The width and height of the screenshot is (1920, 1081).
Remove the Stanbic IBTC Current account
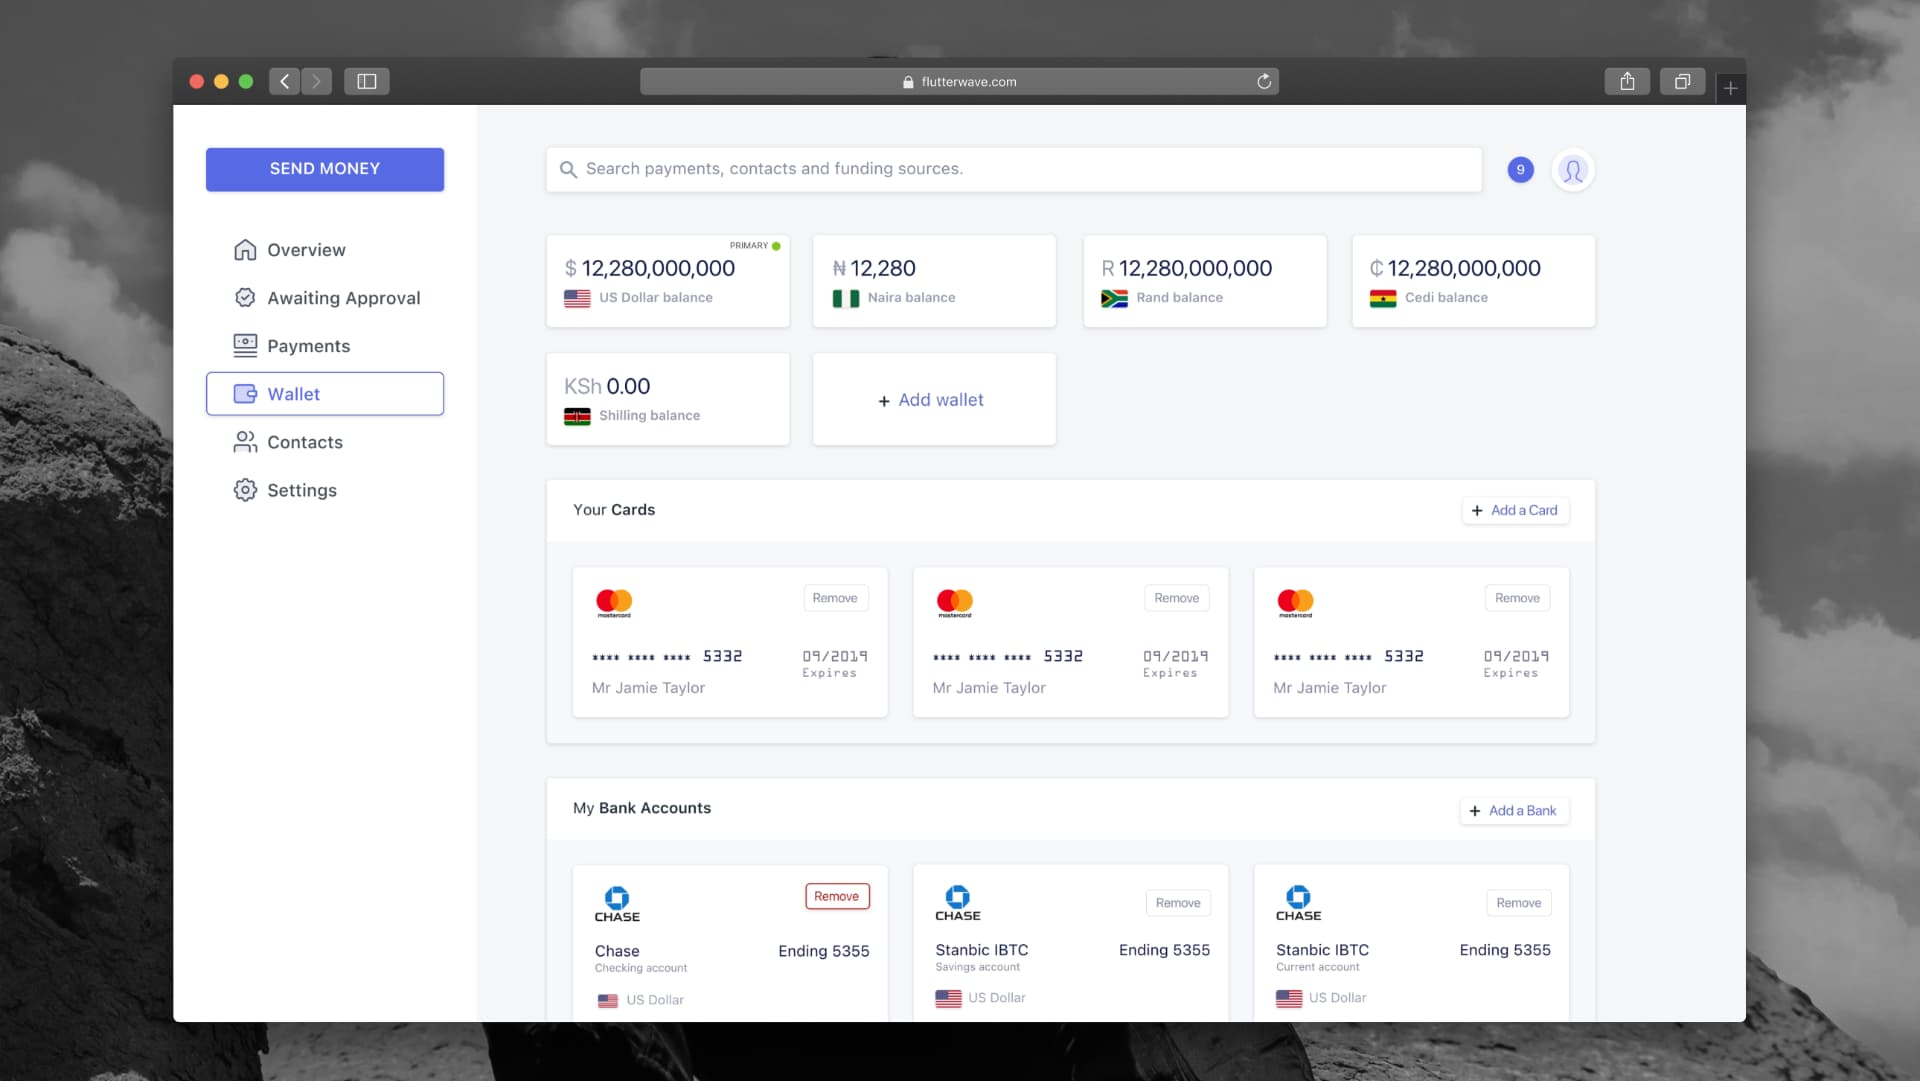[x=1518, y=903]
